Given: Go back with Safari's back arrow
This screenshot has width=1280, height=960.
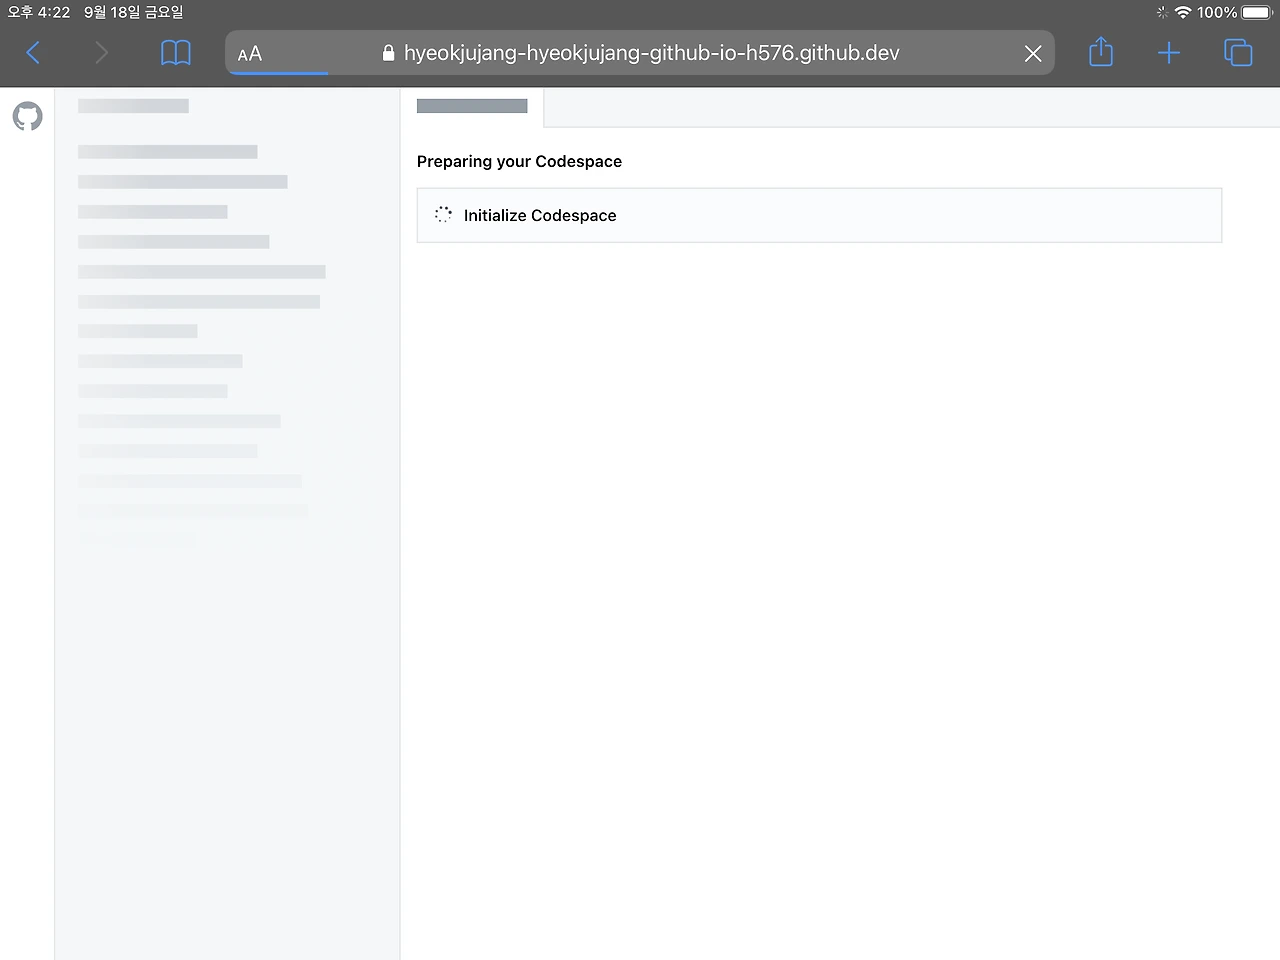Looking at the screenshot, I should tap(33, 53).
